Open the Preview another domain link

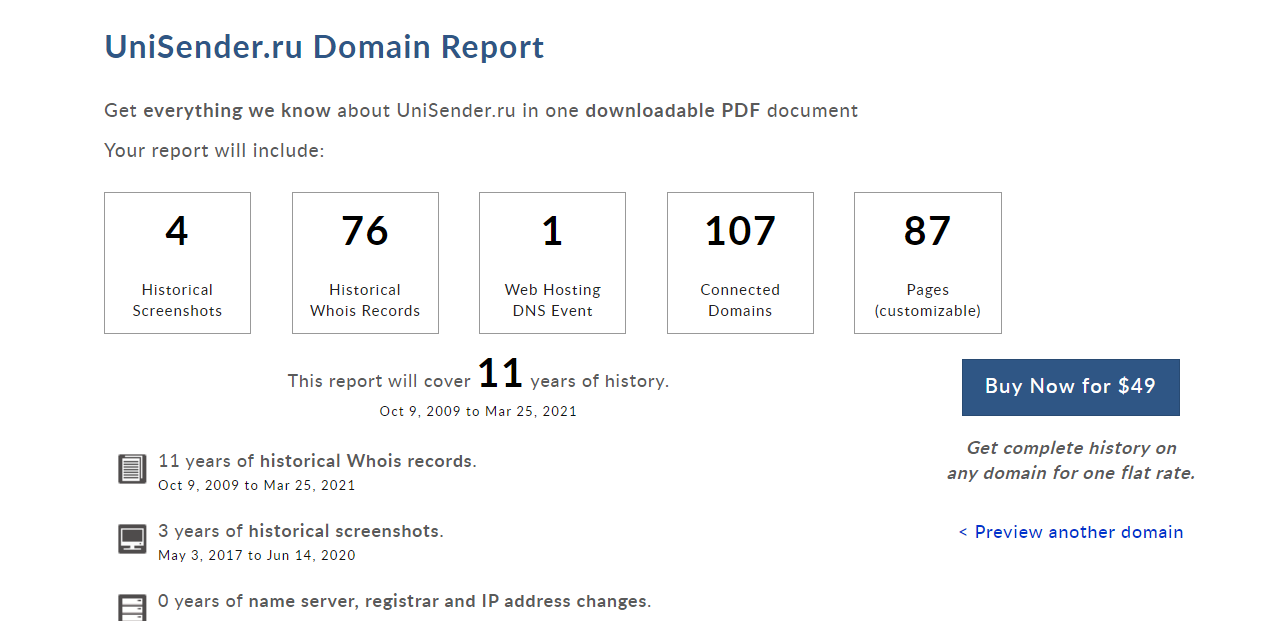coord(1071,532)
